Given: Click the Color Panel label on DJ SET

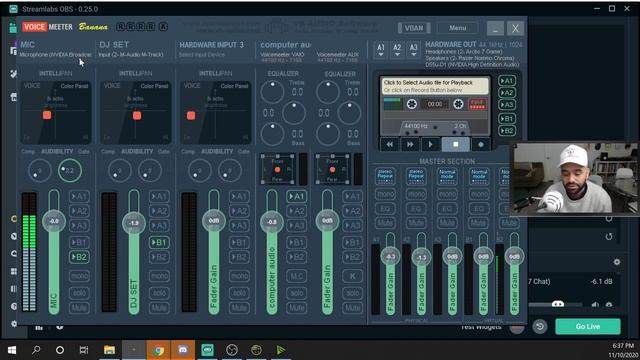Looking at the screenshot, I should click(x=154, y=86).
